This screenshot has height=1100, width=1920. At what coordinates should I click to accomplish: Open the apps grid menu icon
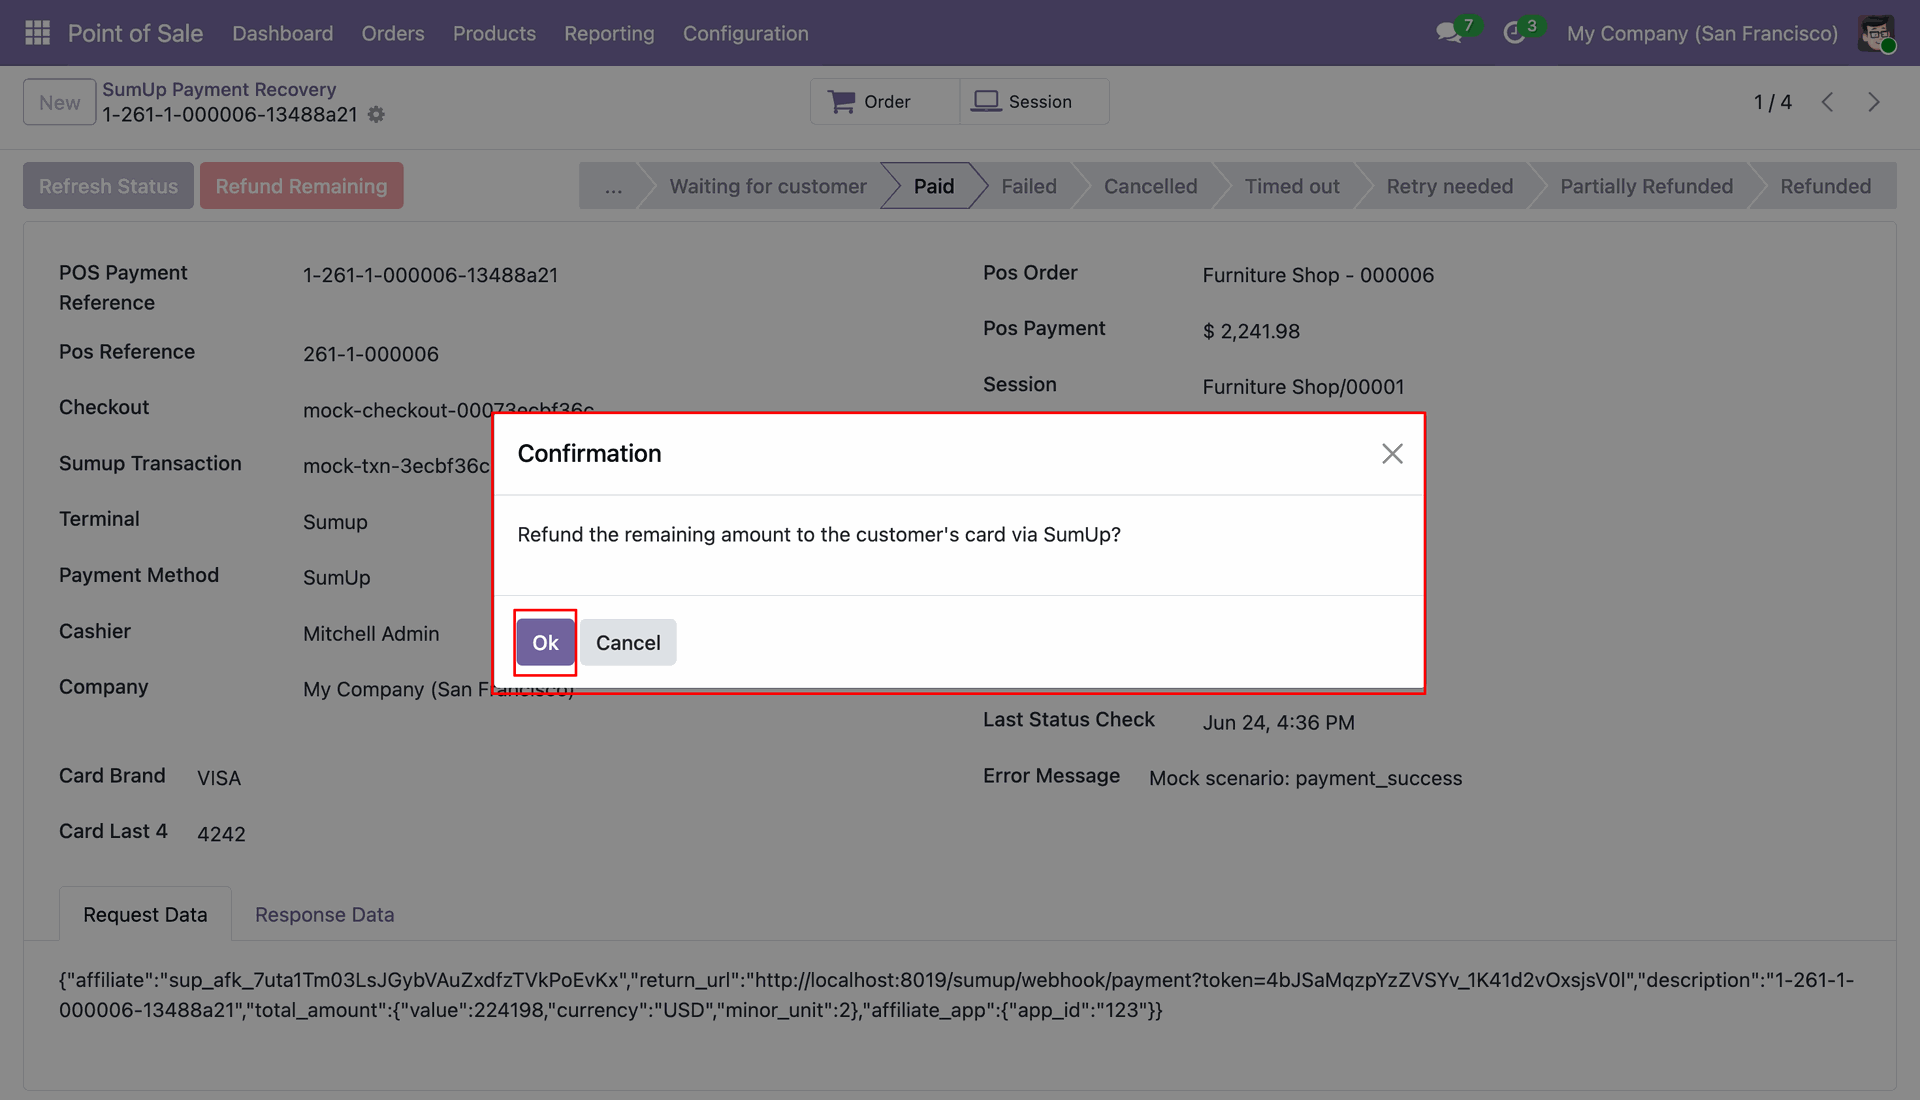pos(37,33)
